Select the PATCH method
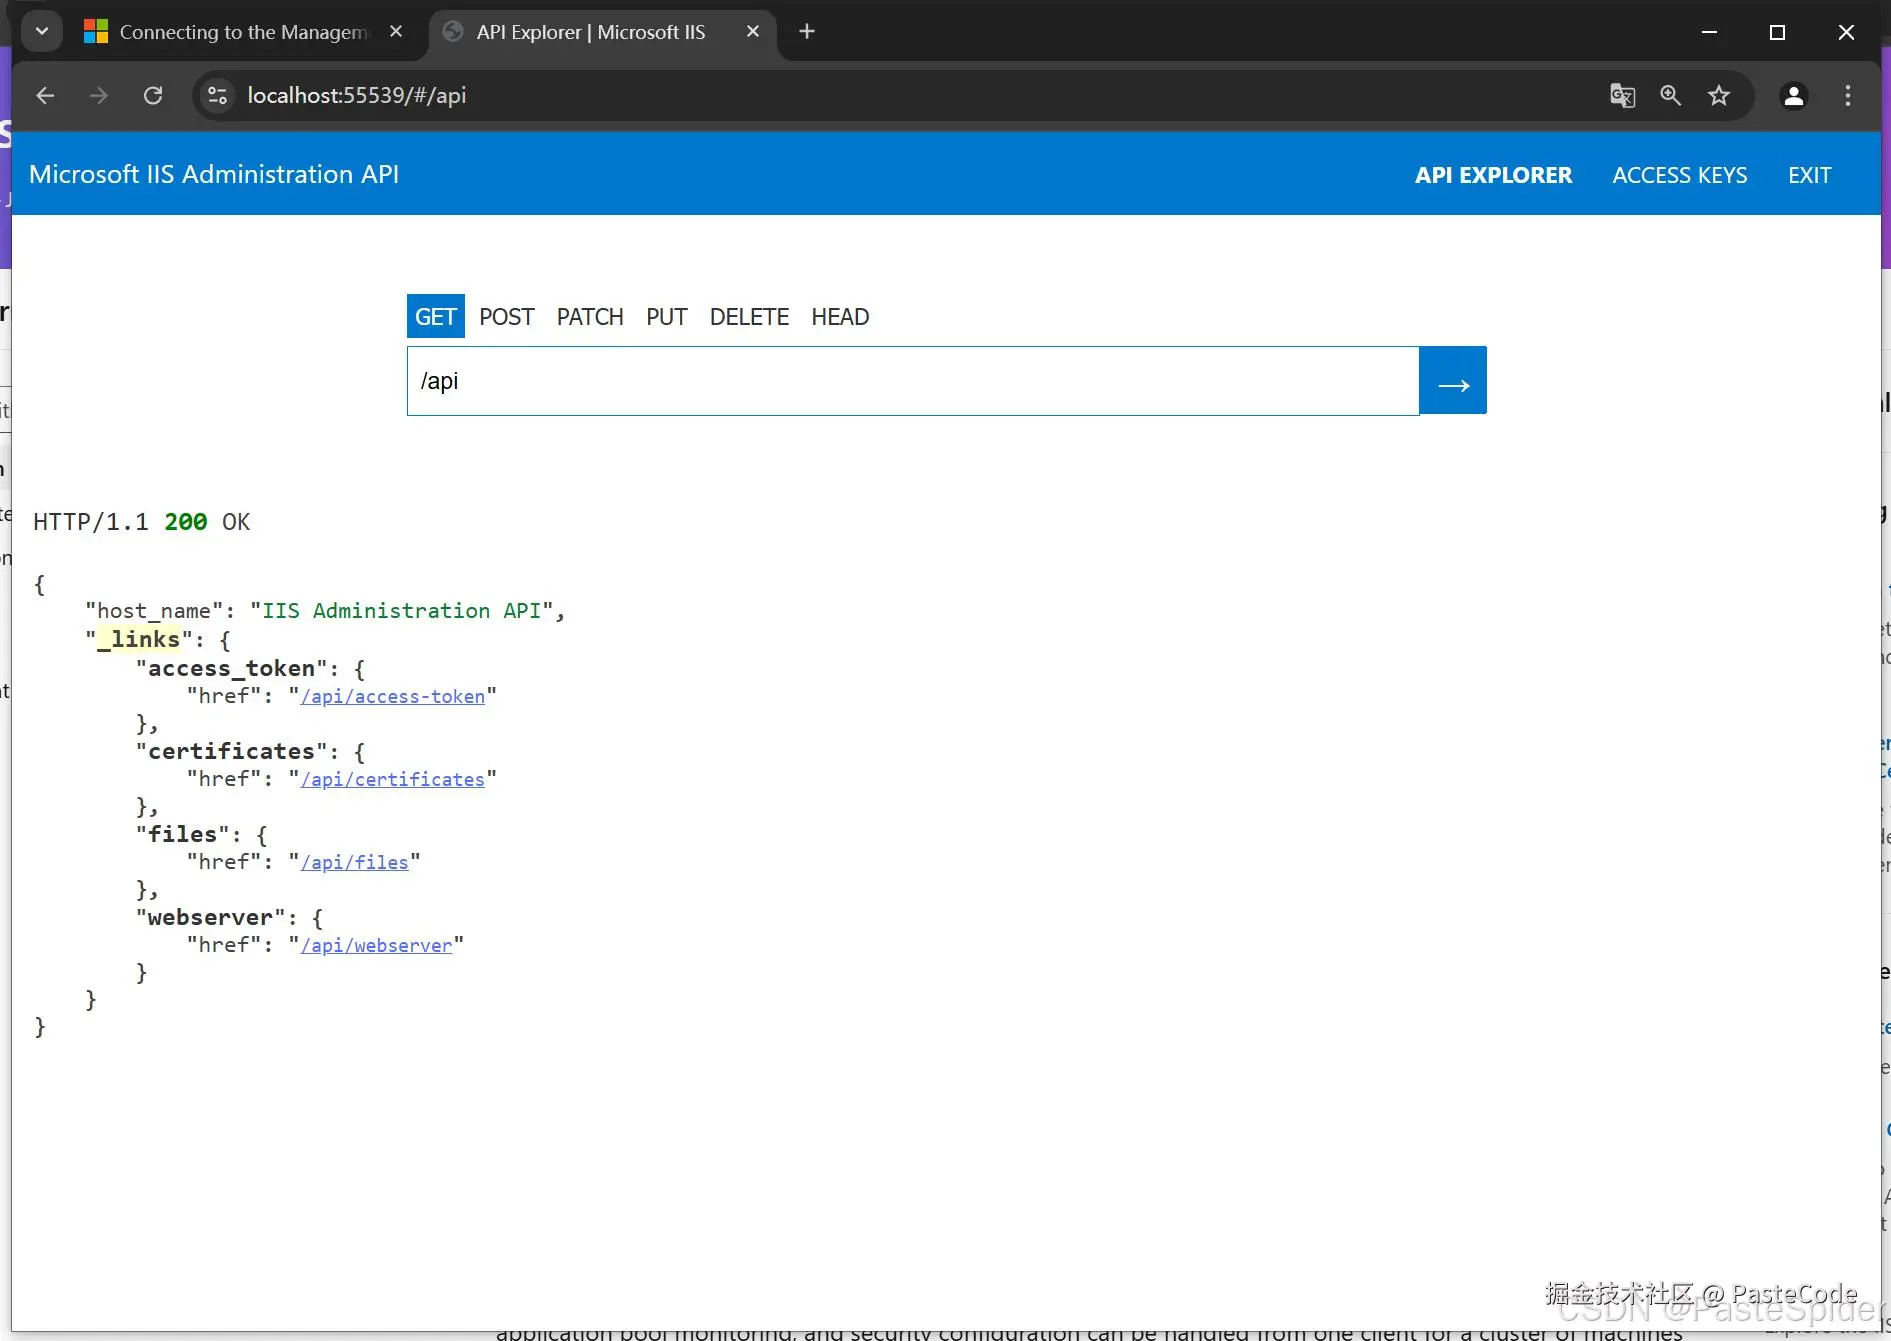Screen dimensions: 1891x1341 [590, 317]
